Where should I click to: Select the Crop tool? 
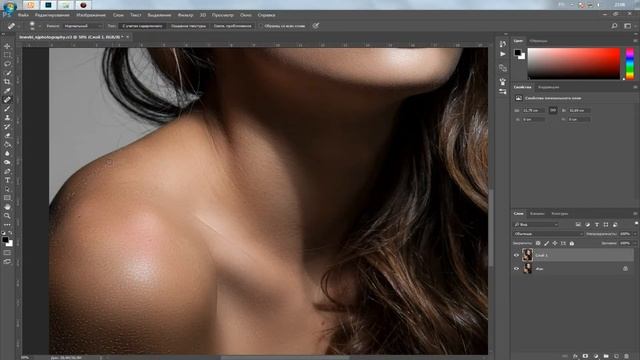click(7, 82)
